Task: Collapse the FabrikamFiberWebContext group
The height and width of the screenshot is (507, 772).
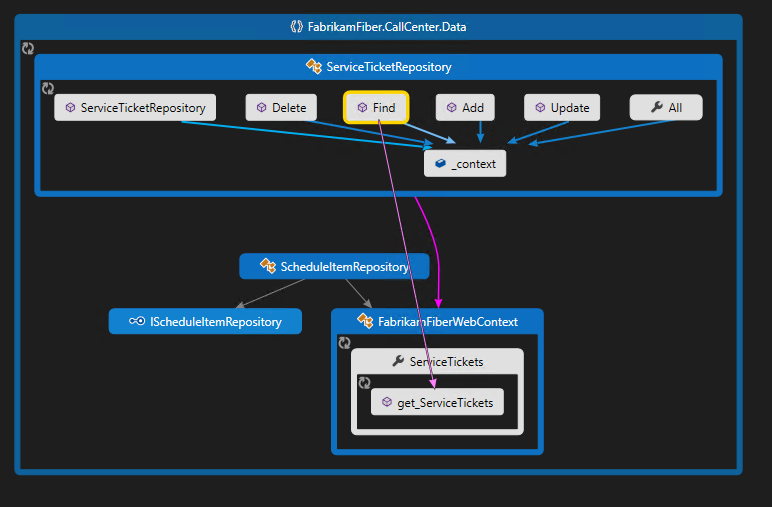Action: pos(344,342)
